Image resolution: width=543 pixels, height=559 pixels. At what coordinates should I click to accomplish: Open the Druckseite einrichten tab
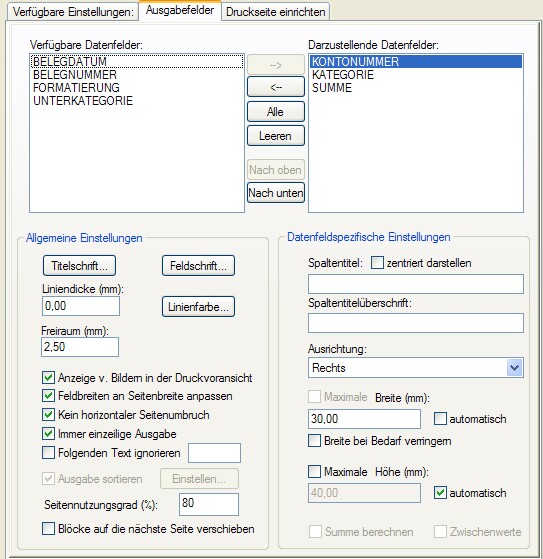pos(276,12)
